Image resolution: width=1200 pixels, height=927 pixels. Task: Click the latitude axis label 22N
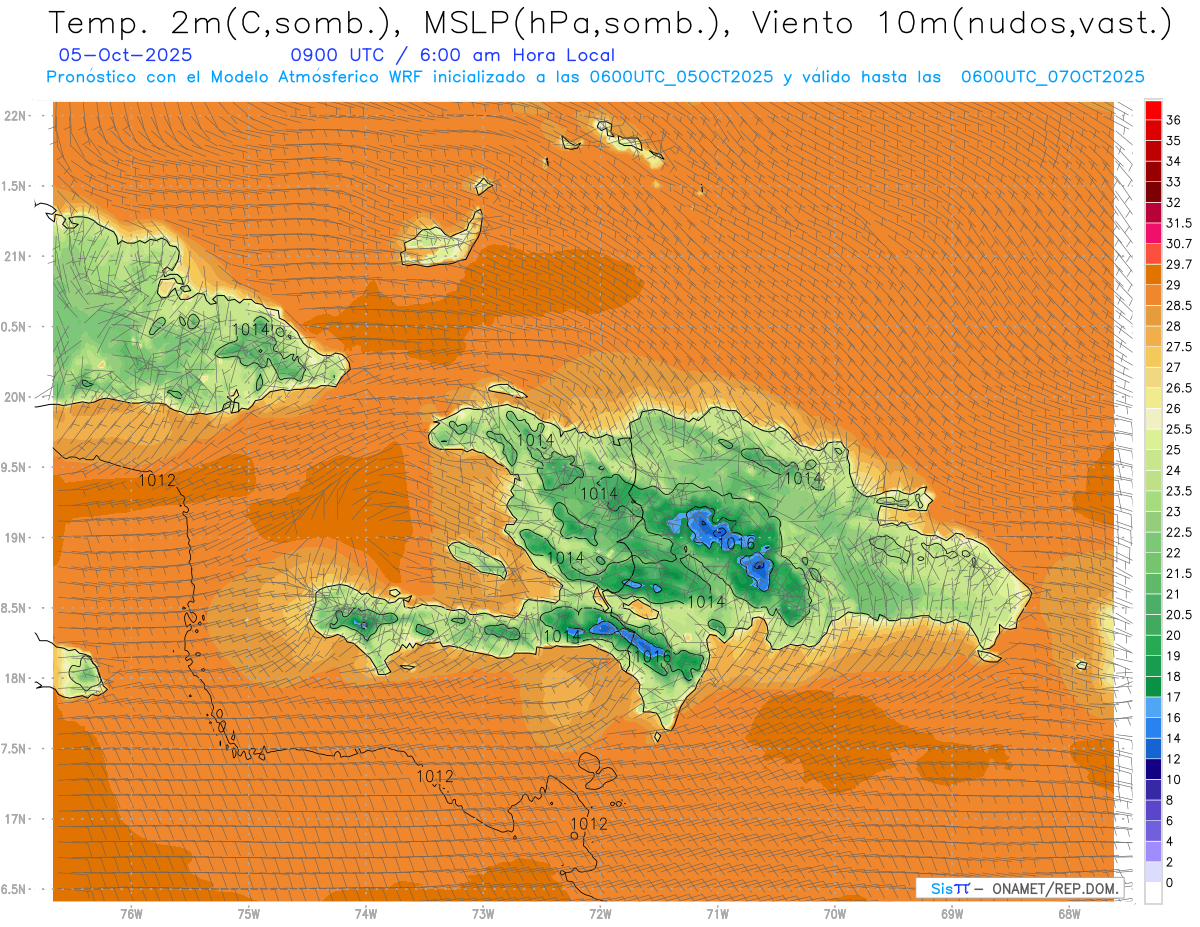(16, 116)
